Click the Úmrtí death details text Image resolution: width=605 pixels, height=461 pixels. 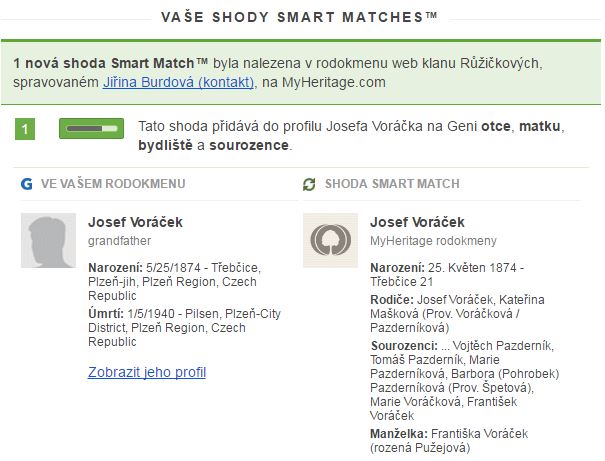pyautogui.click(x=184, y=327)
